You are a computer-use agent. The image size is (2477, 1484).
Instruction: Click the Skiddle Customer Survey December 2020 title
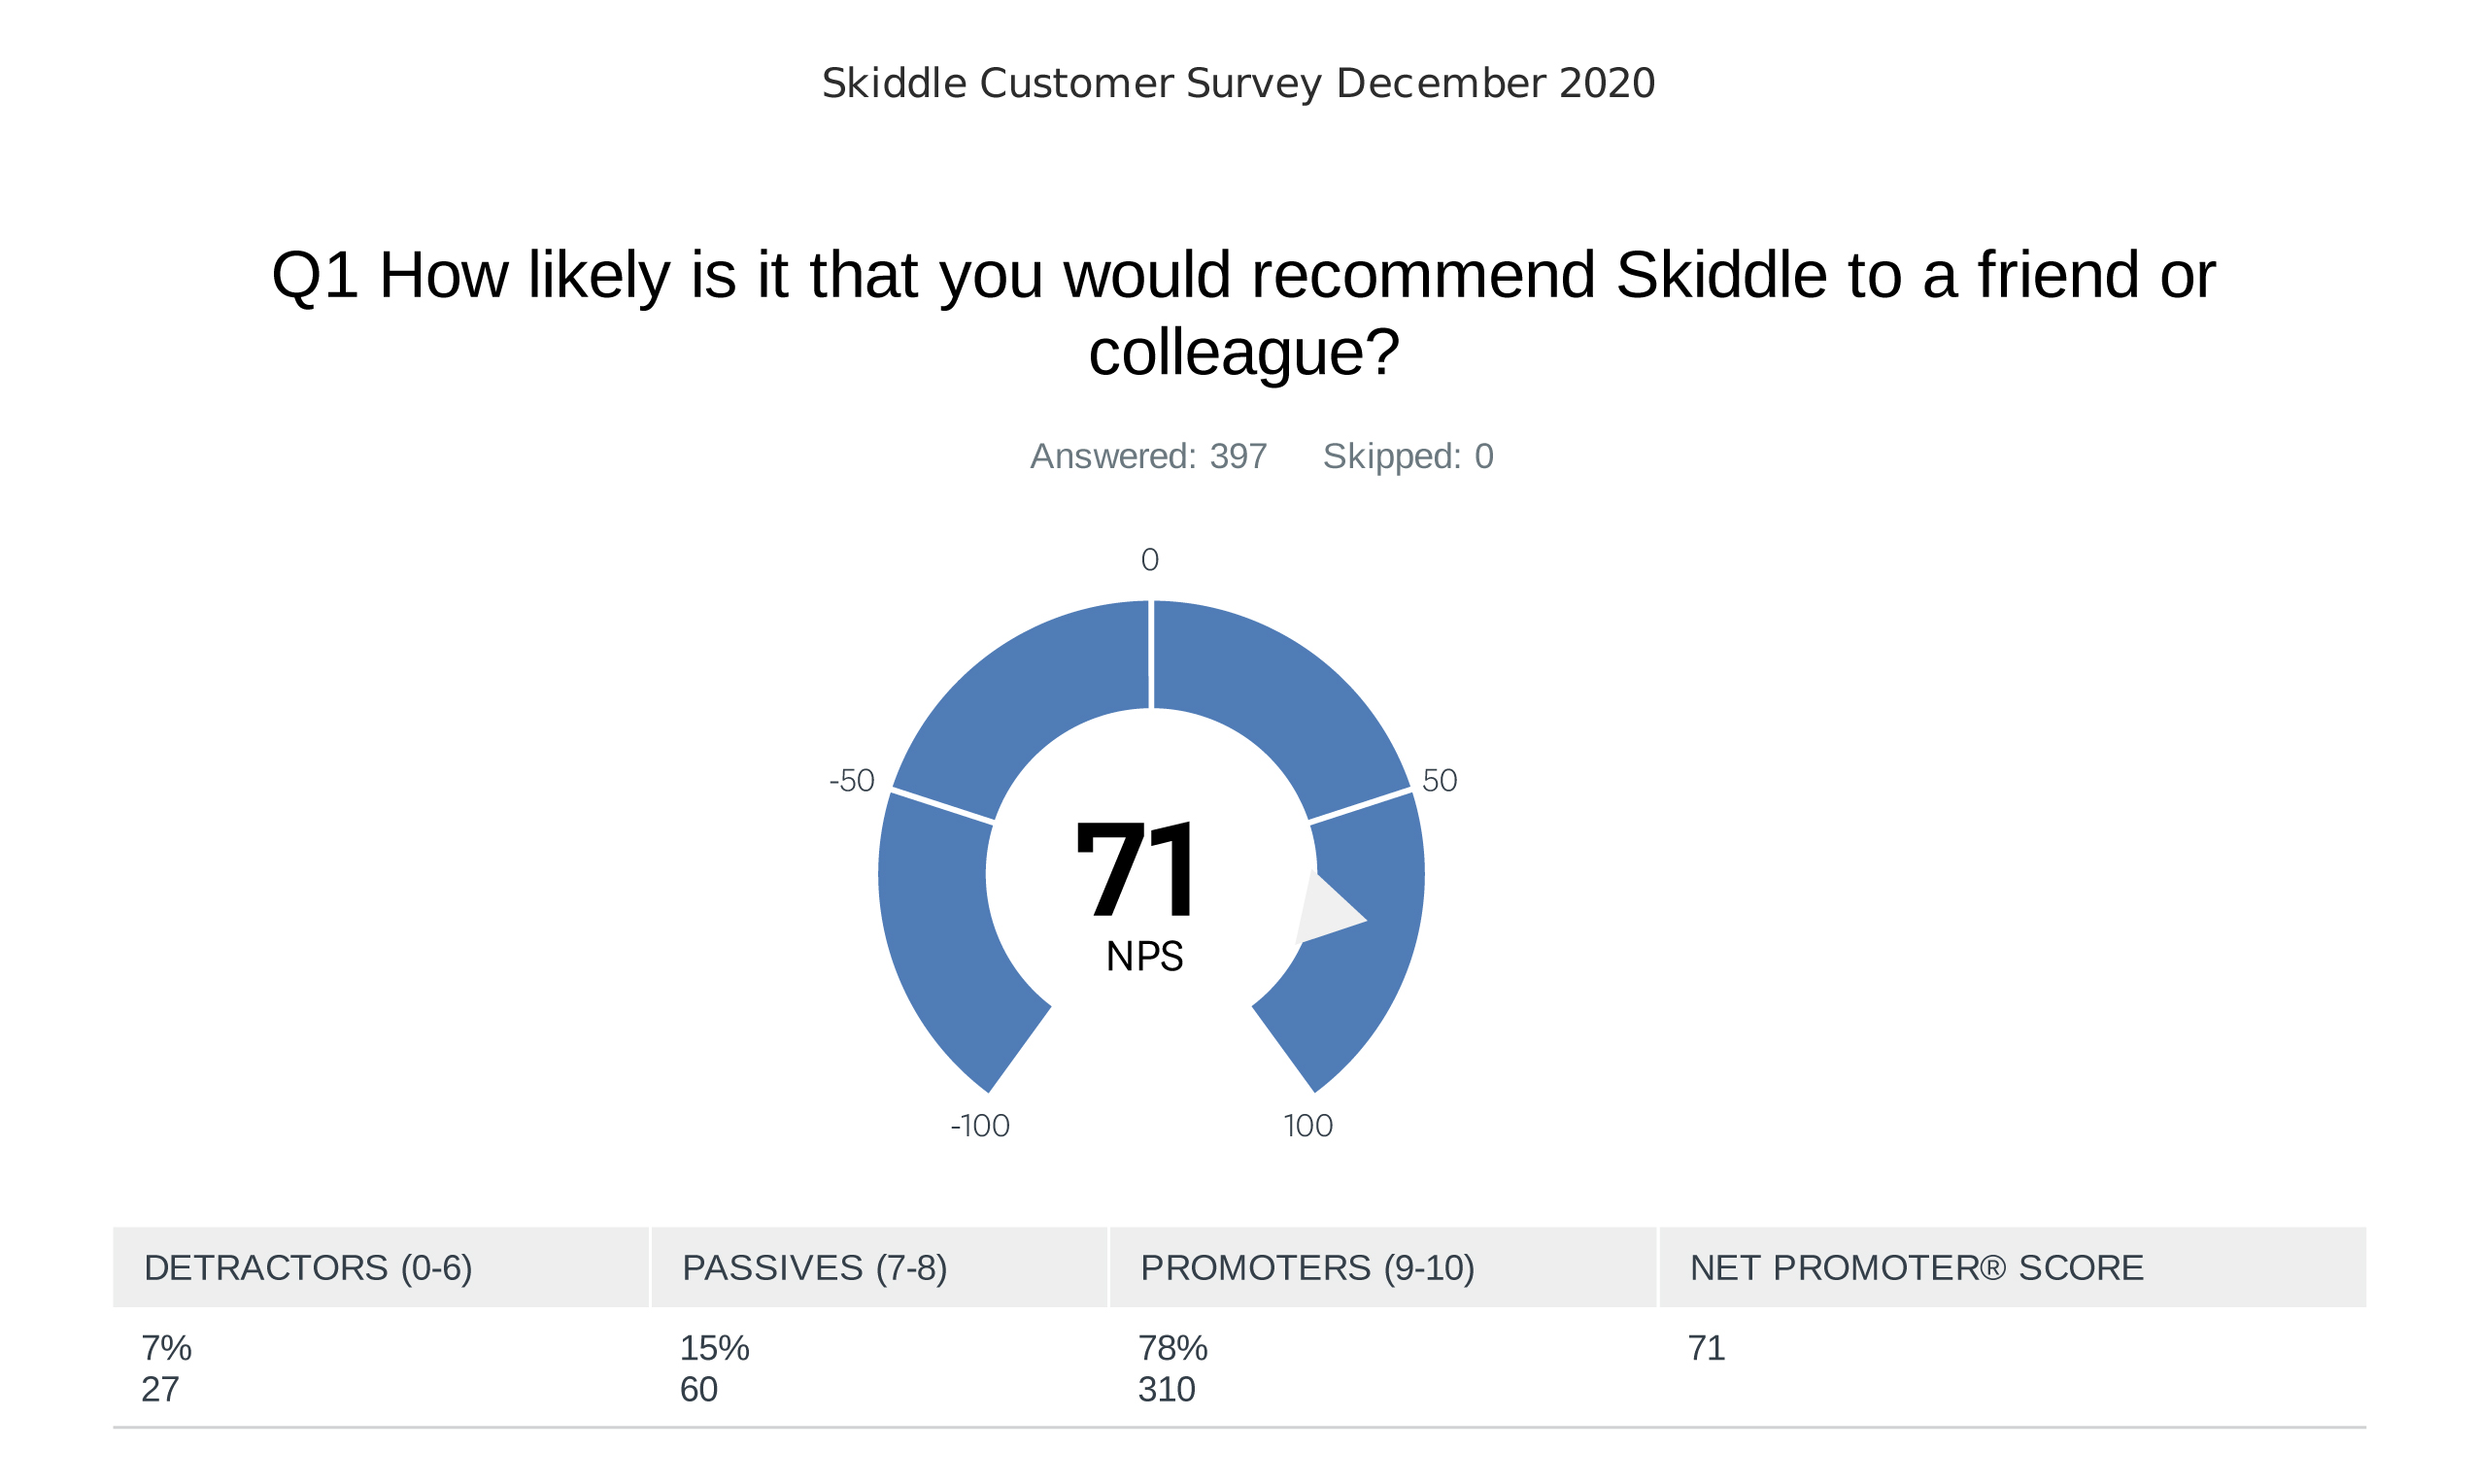tap(1238, 83)
